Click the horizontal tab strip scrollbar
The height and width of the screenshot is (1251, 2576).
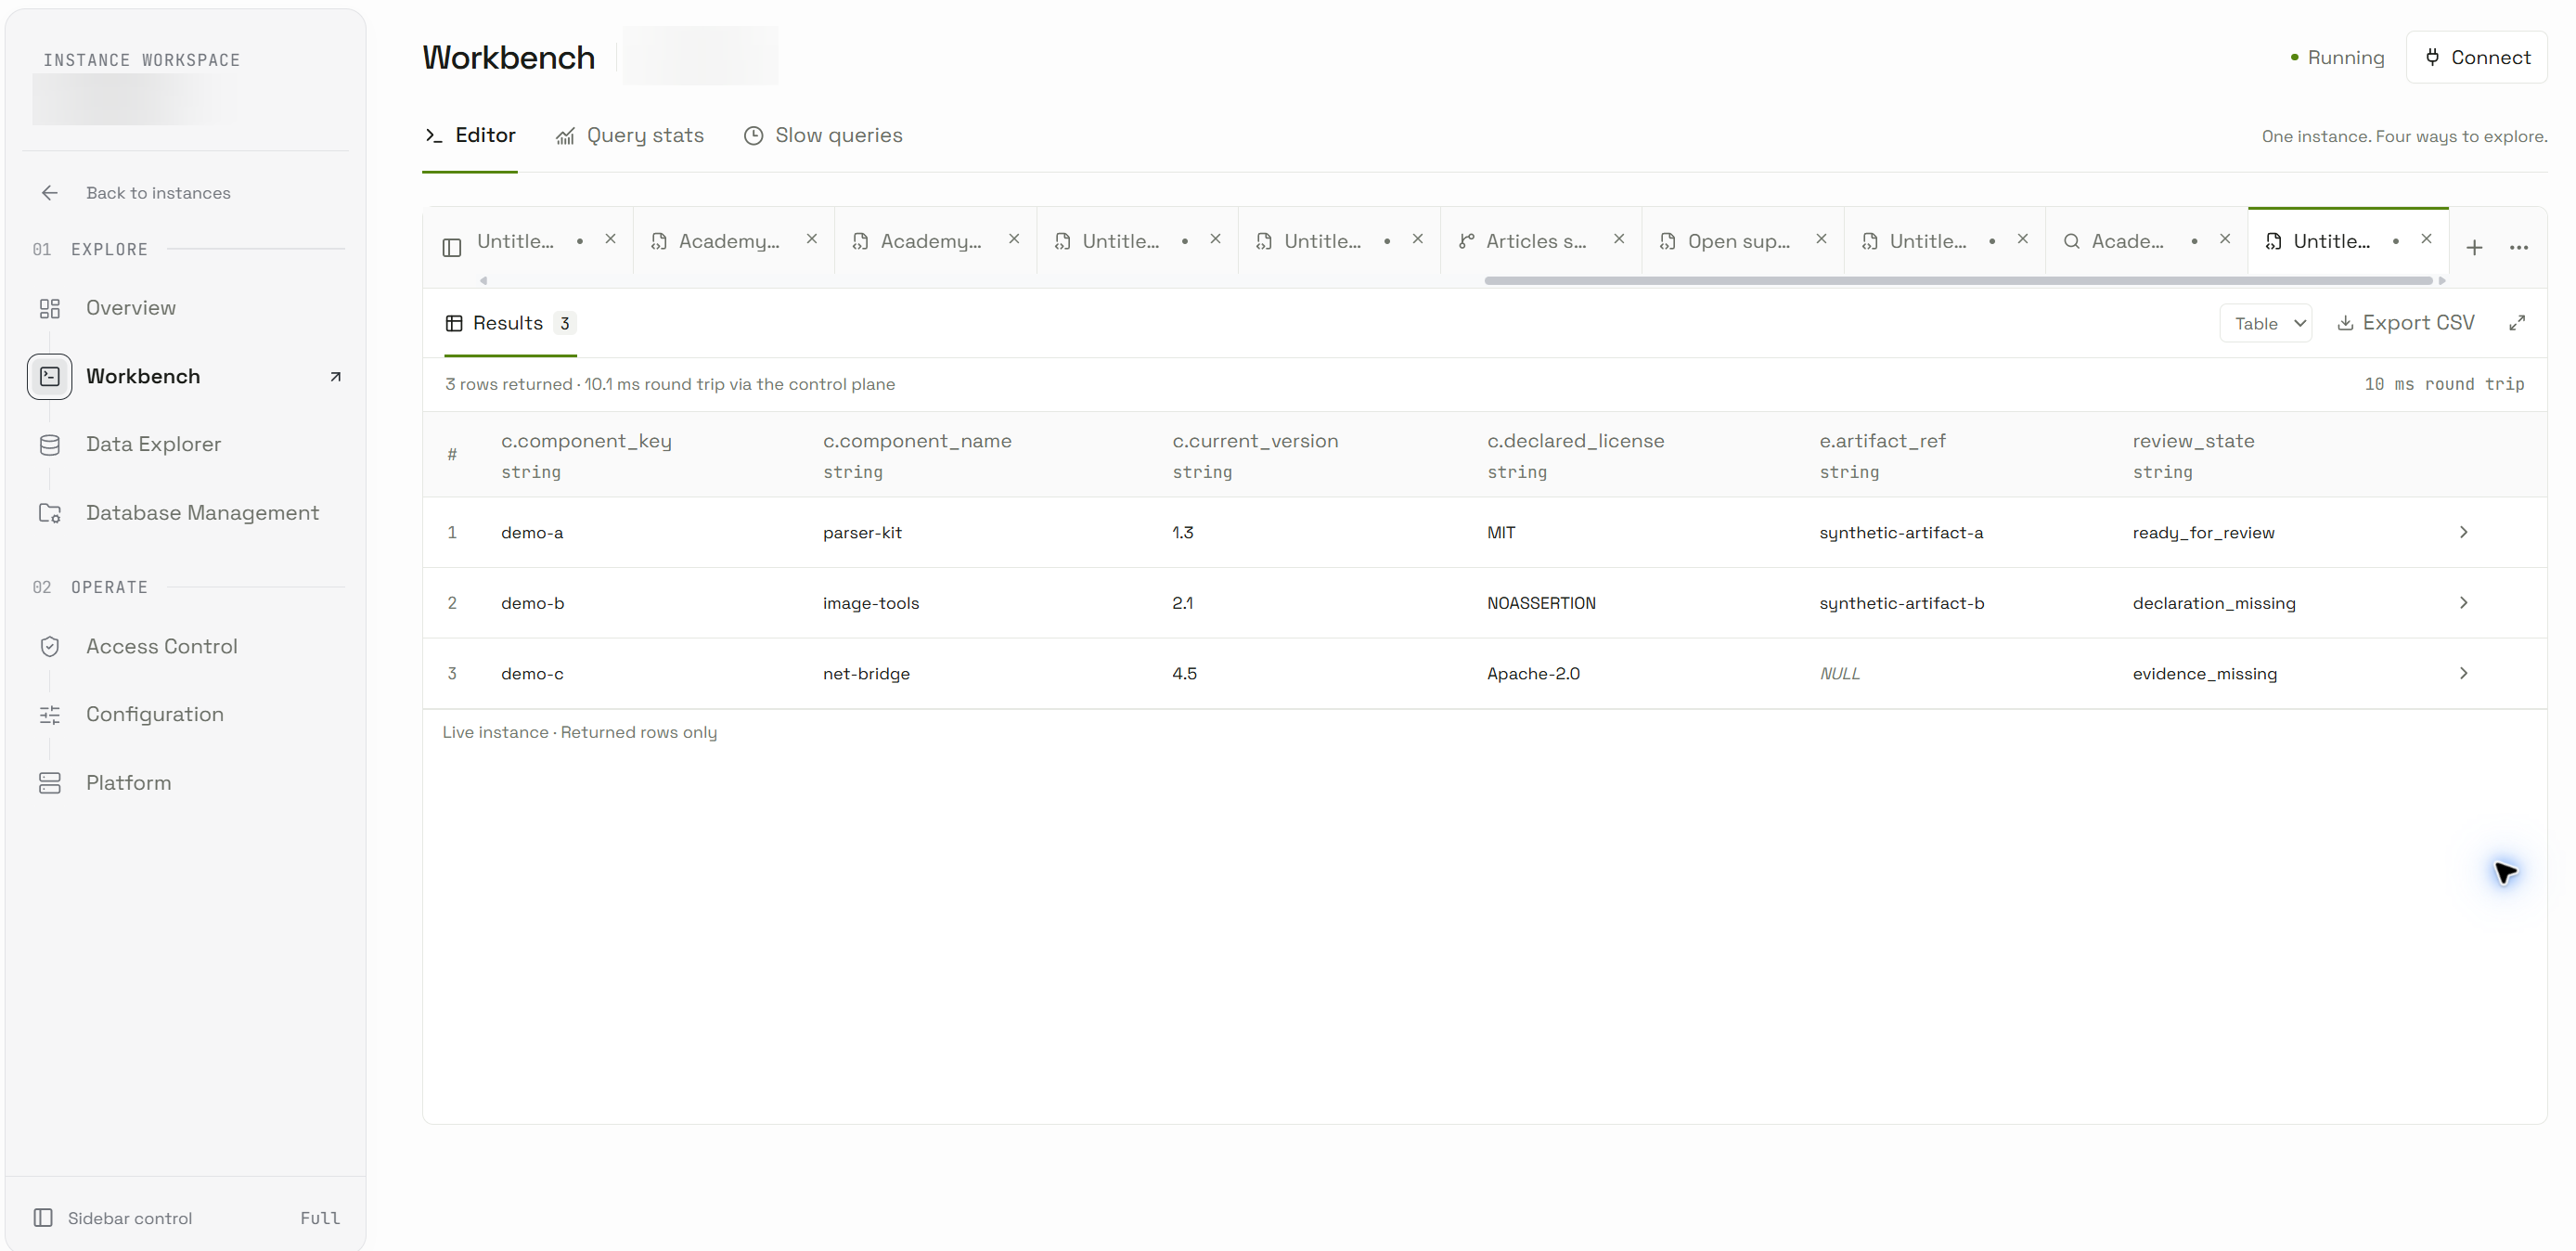[x=1958, y=281]
